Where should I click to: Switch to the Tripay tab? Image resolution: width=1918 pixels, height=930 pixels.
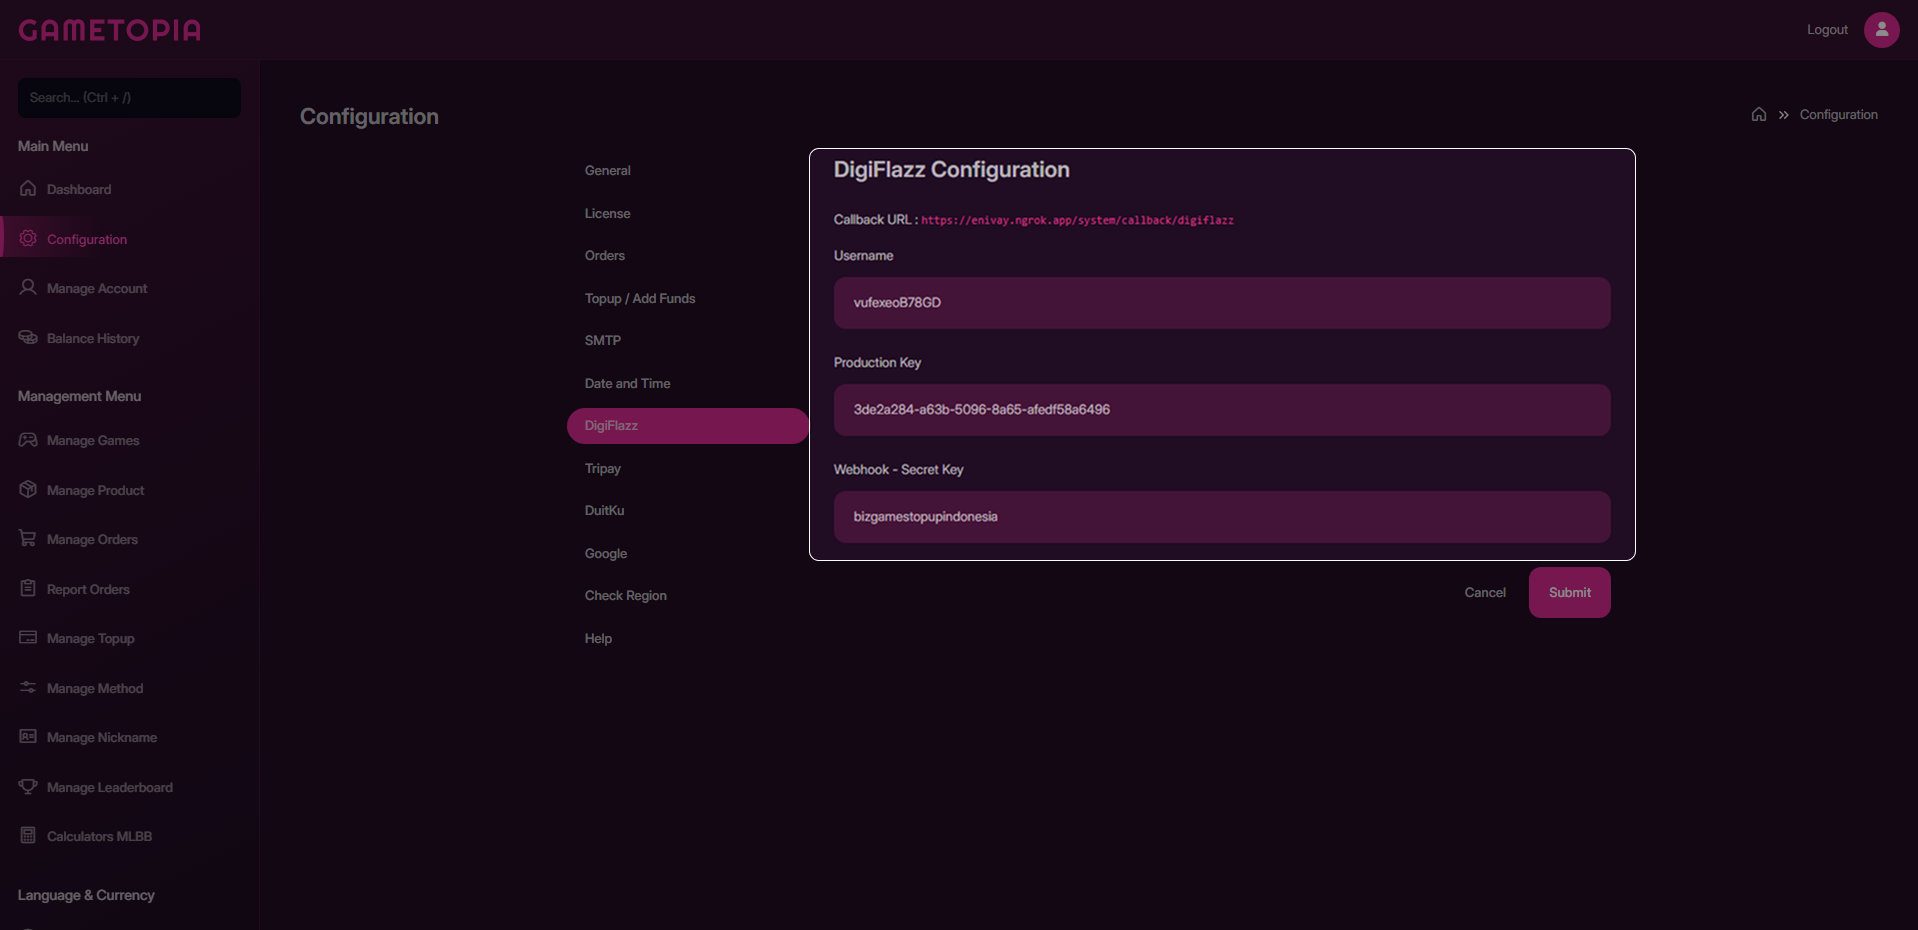[688, 469]
